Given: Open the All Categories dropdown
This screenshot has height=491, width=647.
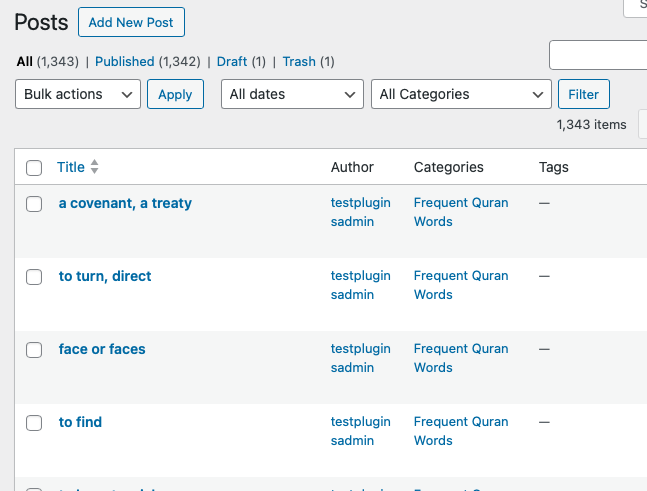Looking at the screenshot, I should click(x=461, y=94).
